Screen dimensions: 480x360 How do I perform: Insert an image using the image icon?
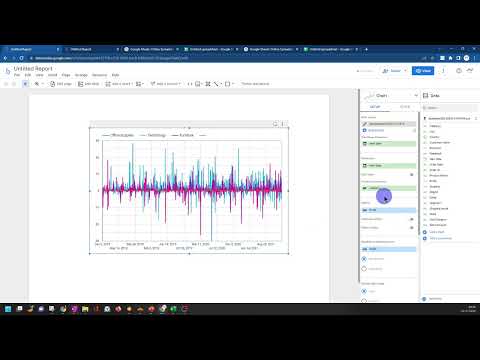pos(198,84)
